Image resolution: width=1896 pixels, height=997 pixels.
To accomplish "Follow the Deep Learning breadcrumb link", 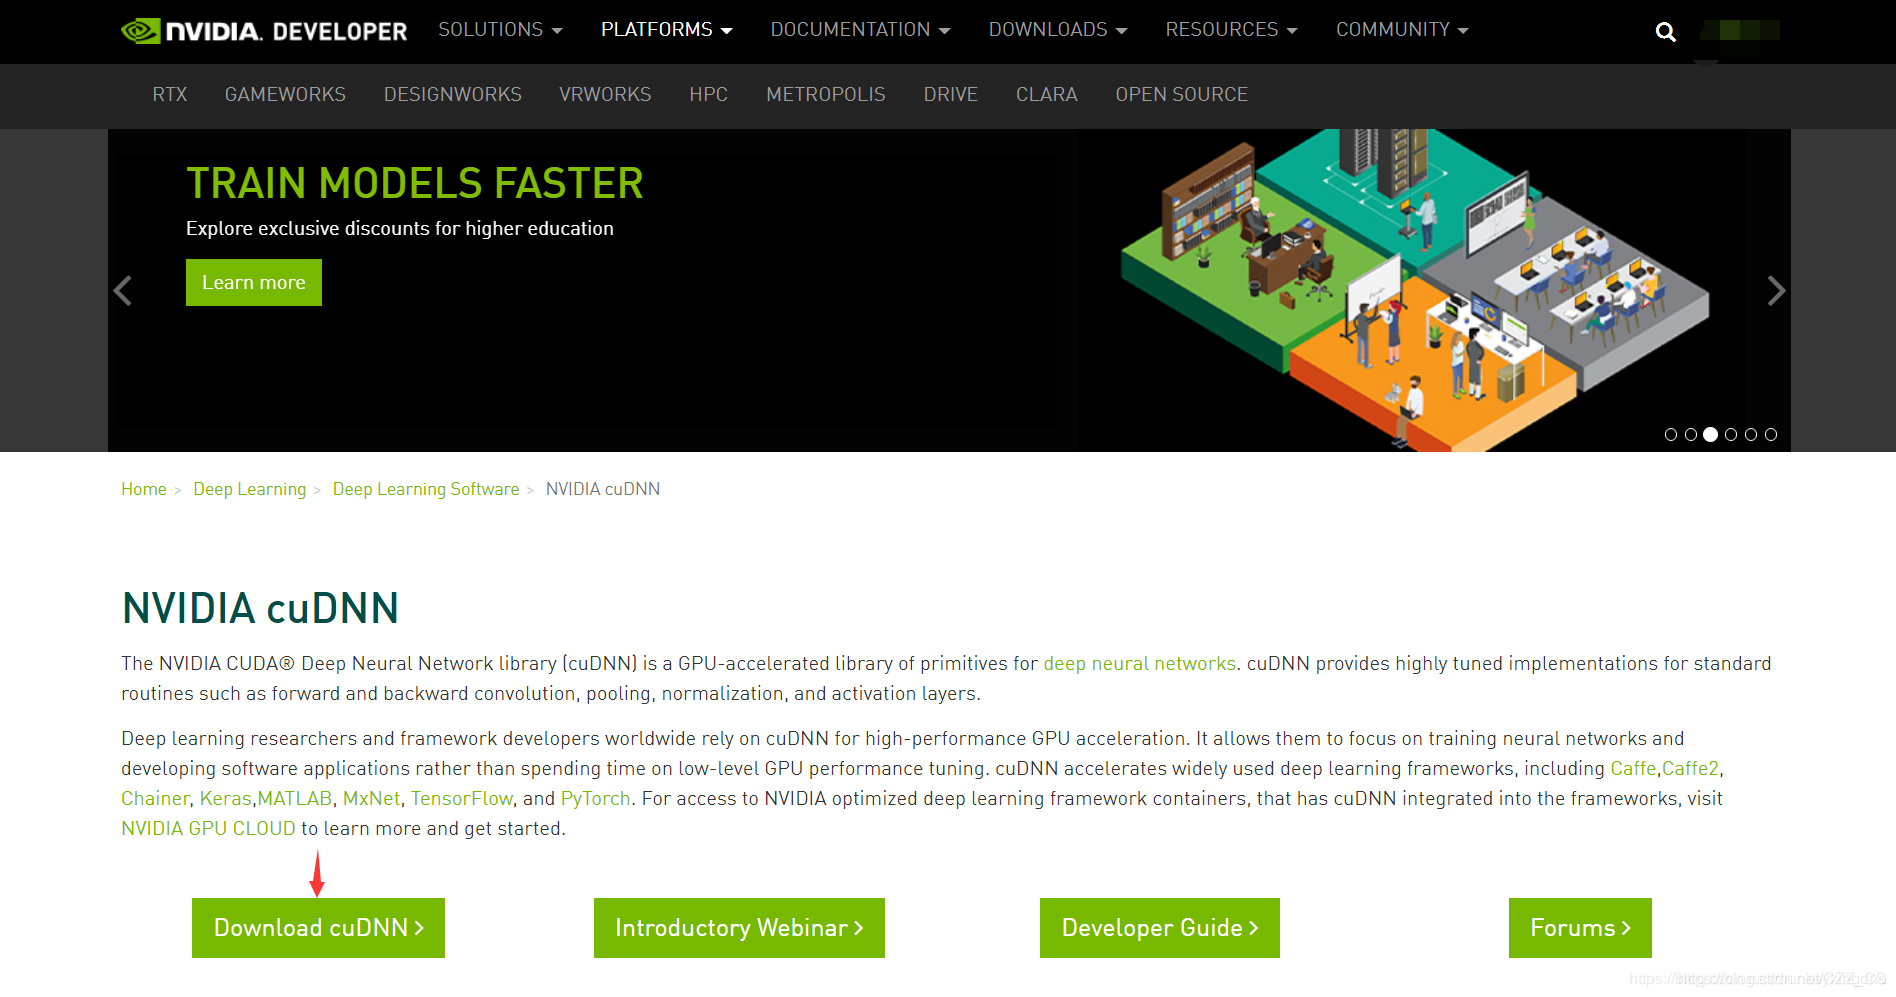I will point(250,489).
